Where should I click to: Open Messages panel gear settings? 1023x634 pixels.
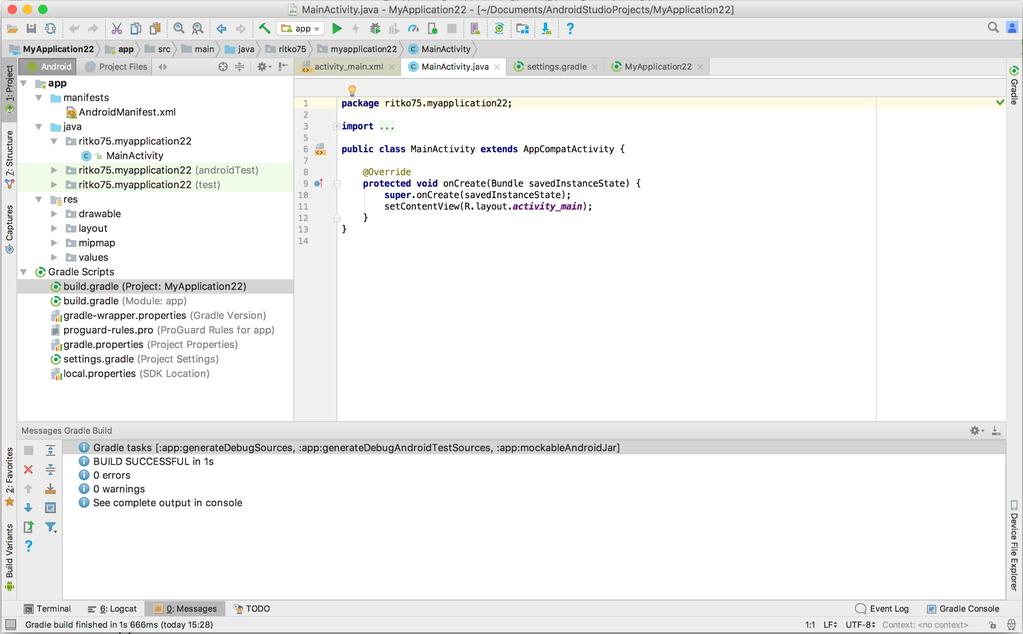[977, 430]
